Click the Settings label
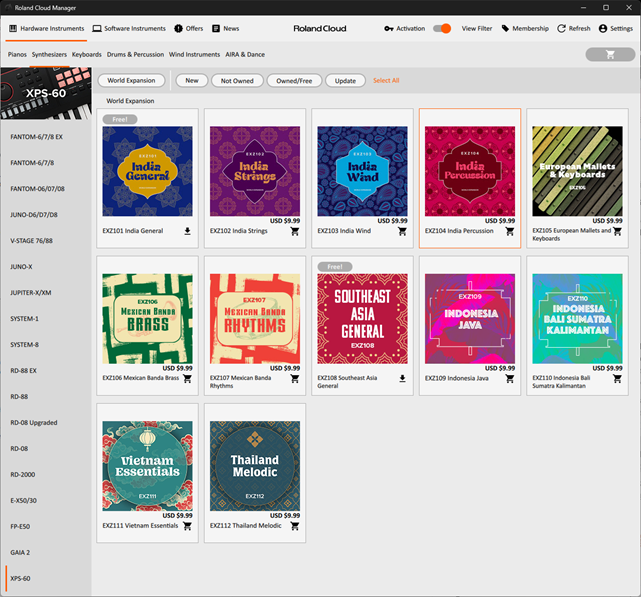 pyautogui.click(x=621, y=29)
